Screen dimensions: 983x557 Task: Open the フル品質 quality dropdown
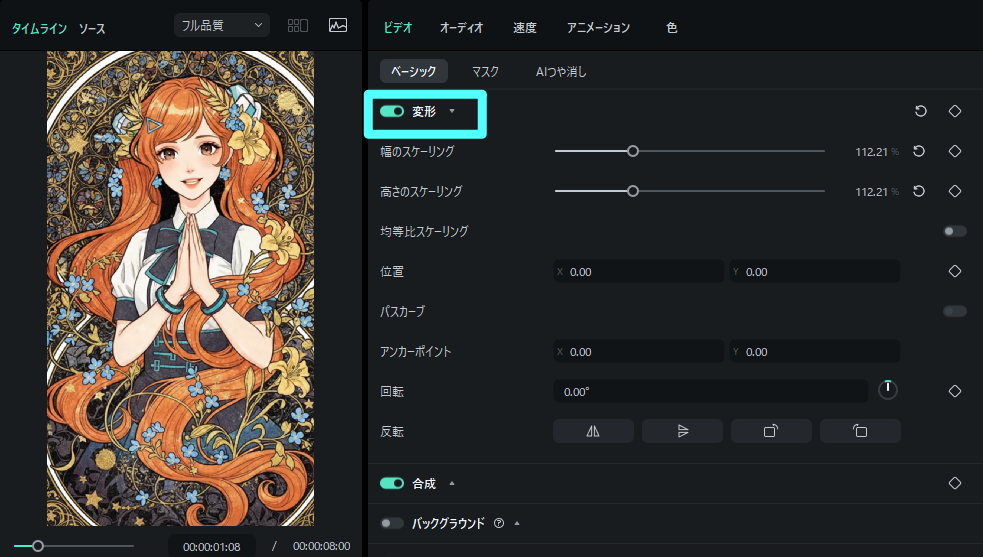[x=222, y=25]
